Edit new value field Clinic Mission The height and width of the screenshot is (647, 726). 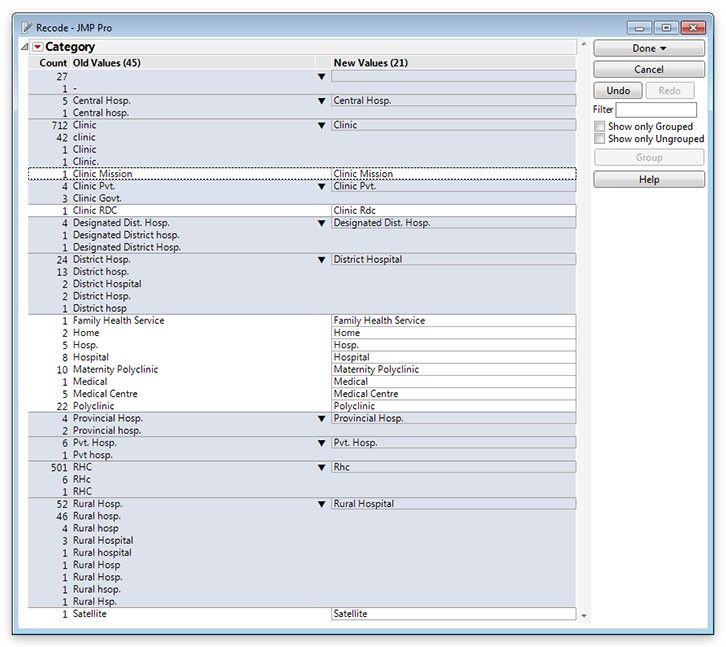point(454,174)
